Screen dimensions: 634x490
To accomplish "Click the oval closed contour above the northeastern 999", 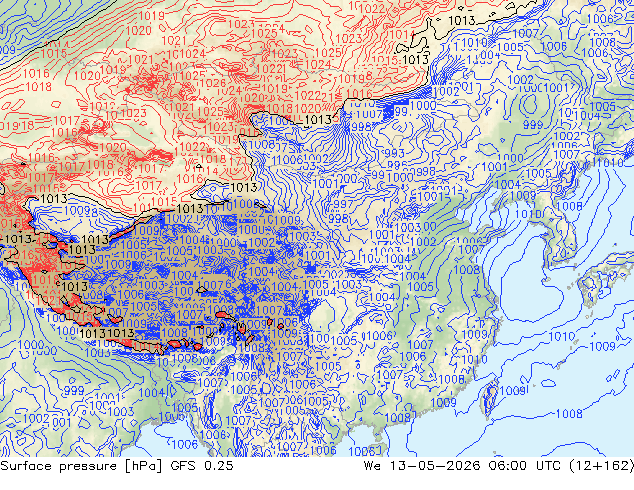I will [x=530, y=105].
